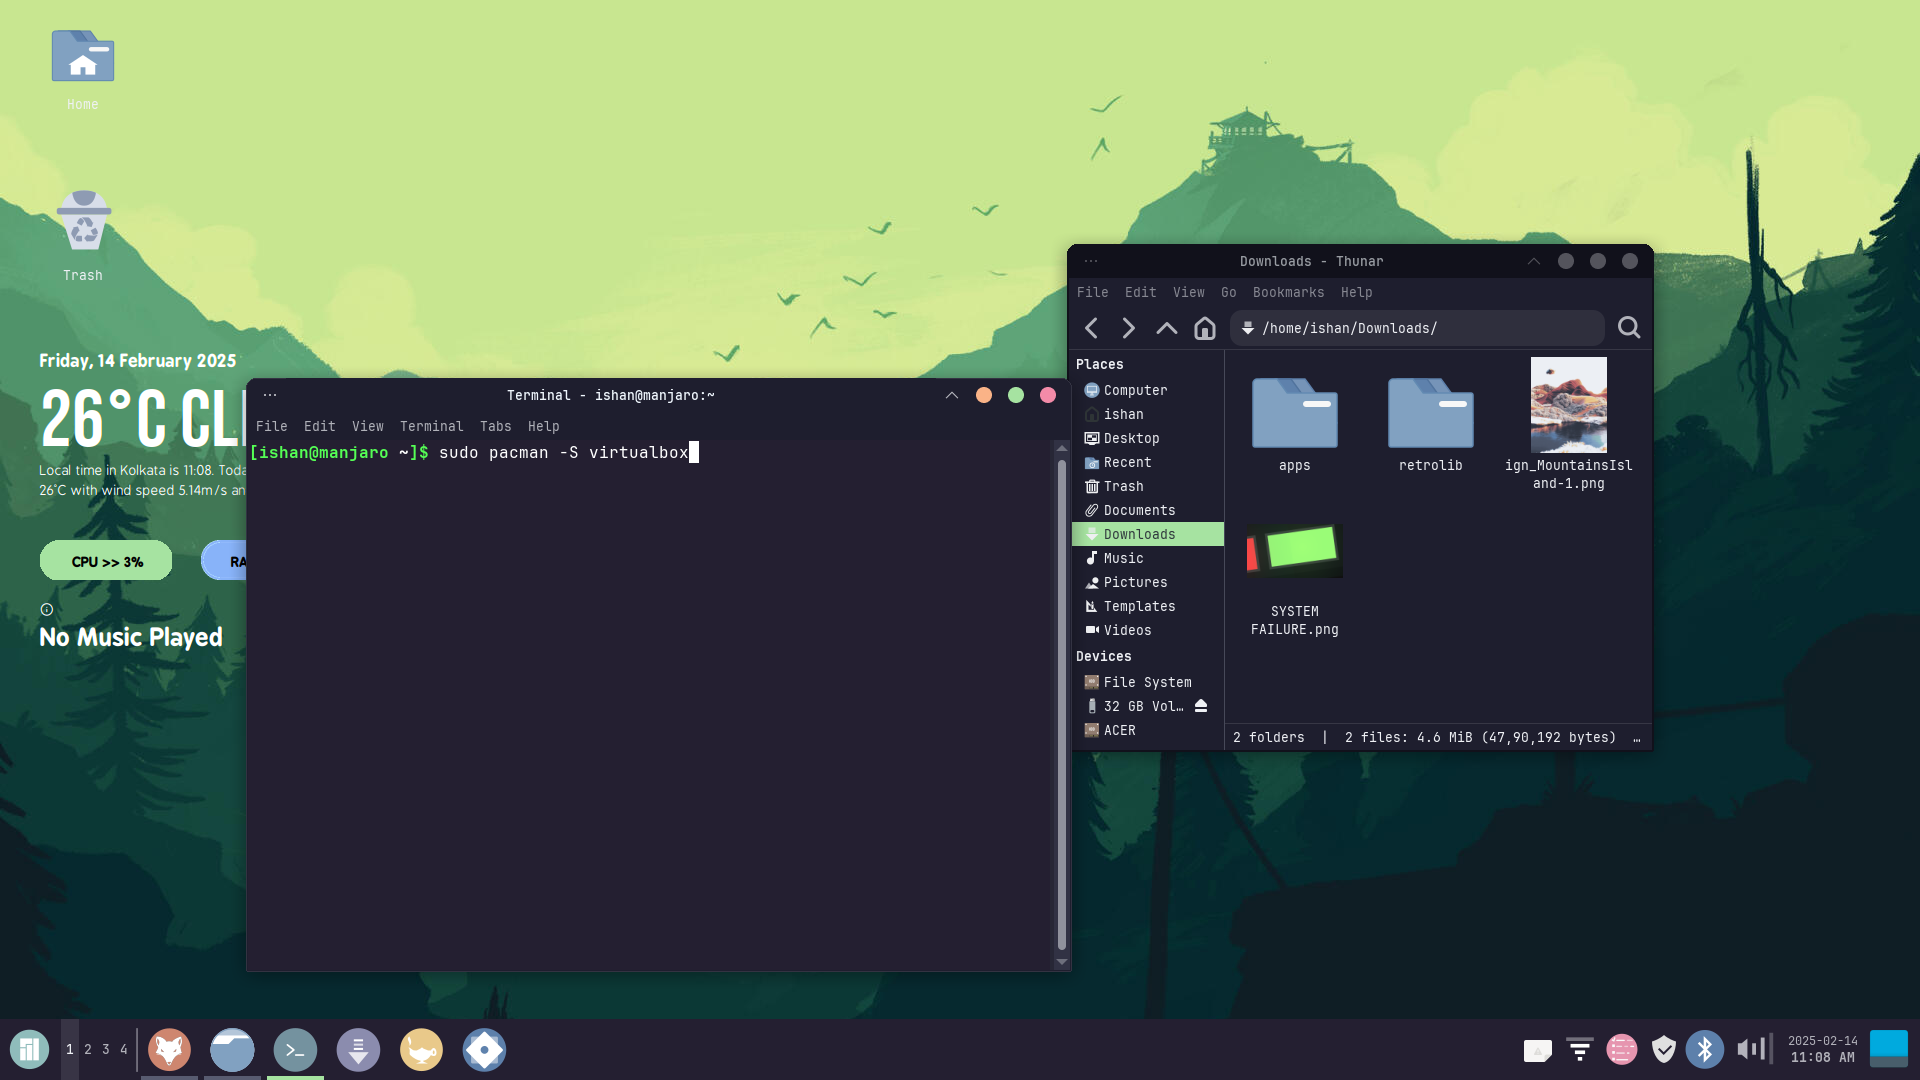The height and width of the screenshot is (1080, 1920).
Task: Switch to workspace 3
Action: (x=106, y=1049)
